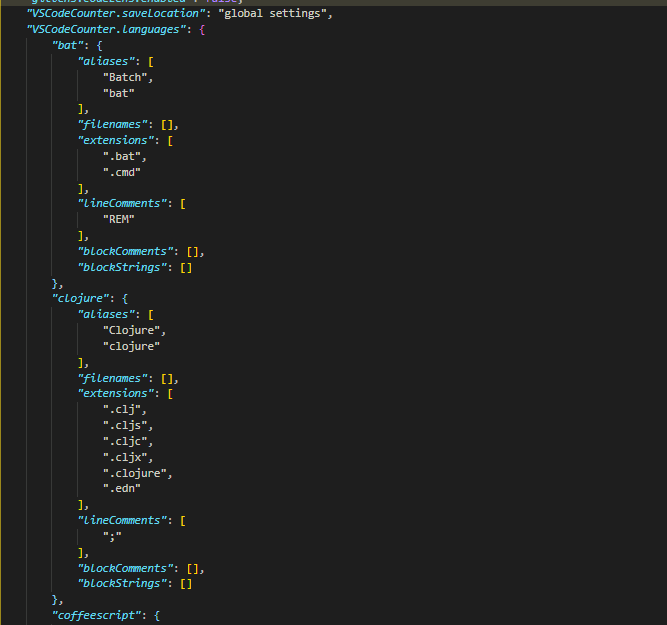Click the "VSCodeCounter.languages" key

coord(106,29)
